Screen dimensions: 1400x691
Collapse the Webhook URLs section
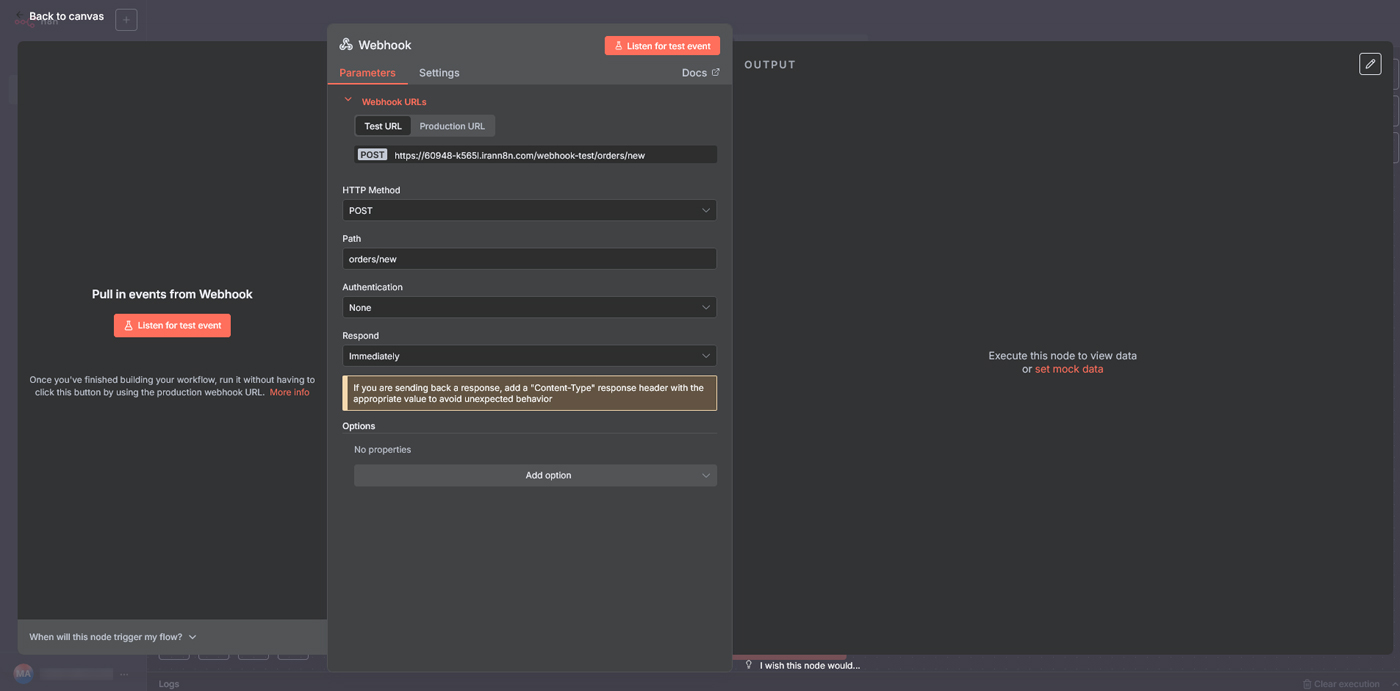[x=348, y=101]
